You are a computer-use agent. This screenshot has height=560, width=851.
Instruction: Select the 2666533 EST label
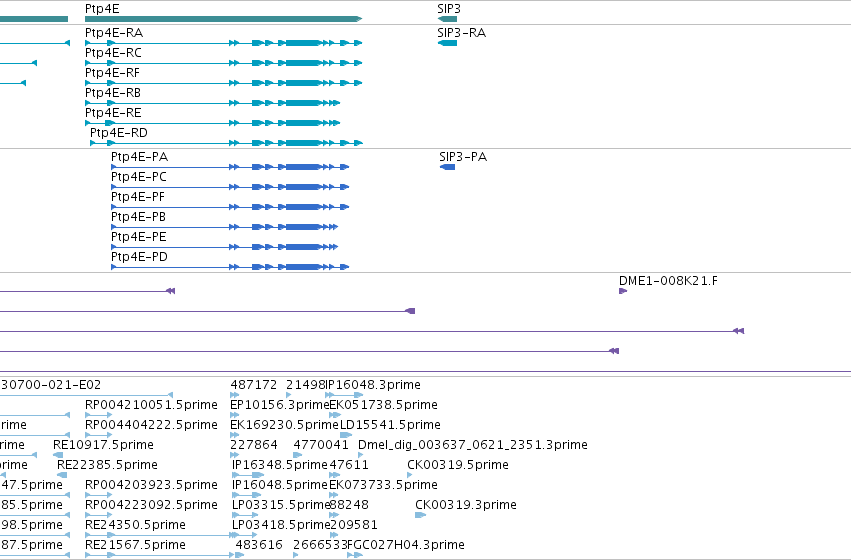click(x=320, y=546)
